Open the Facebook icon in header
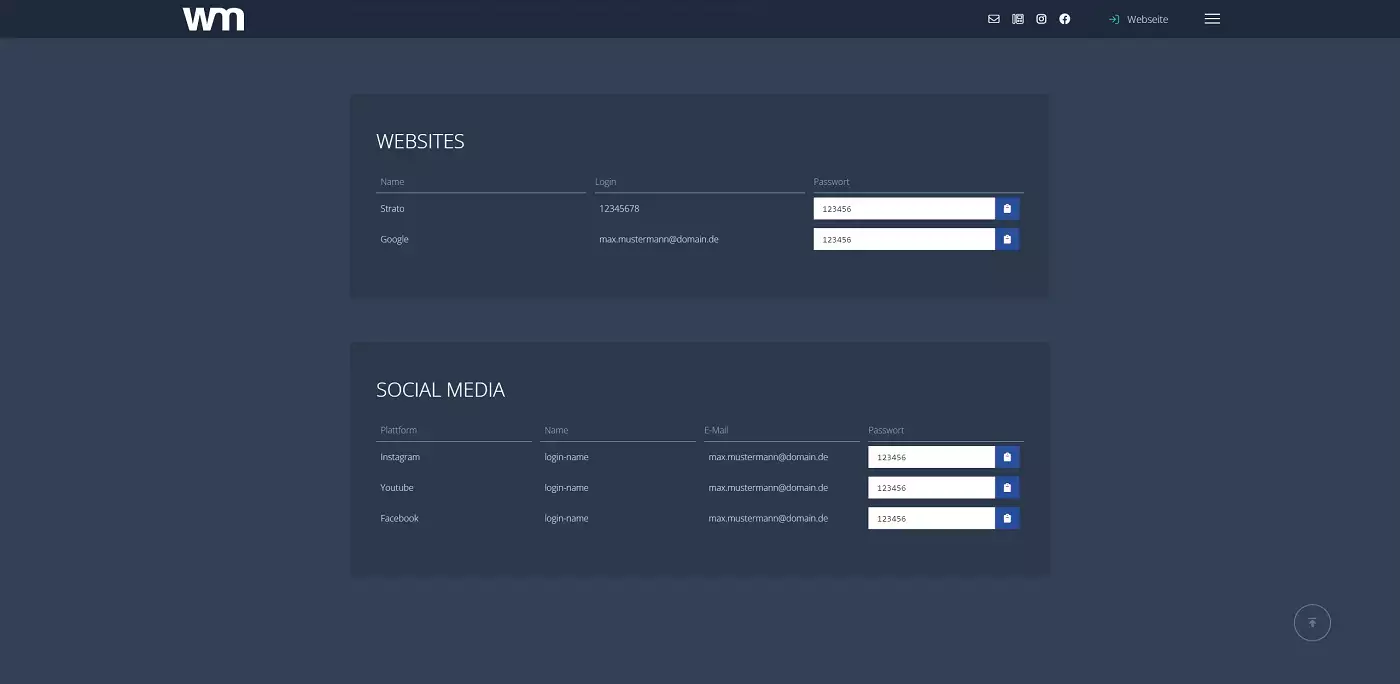Viewport: 1400px width, 684px height. 1065,19
